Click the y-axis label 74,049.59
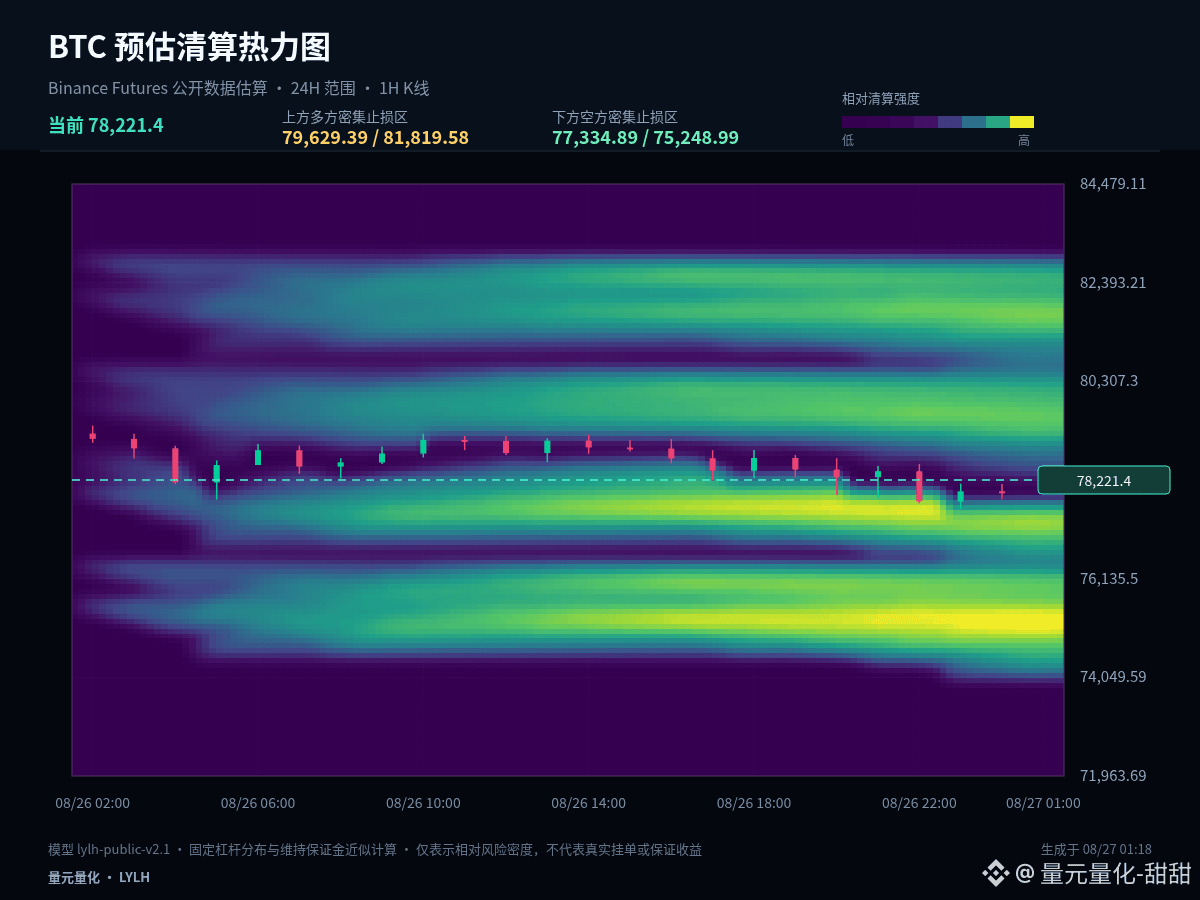 [1113, 677]
